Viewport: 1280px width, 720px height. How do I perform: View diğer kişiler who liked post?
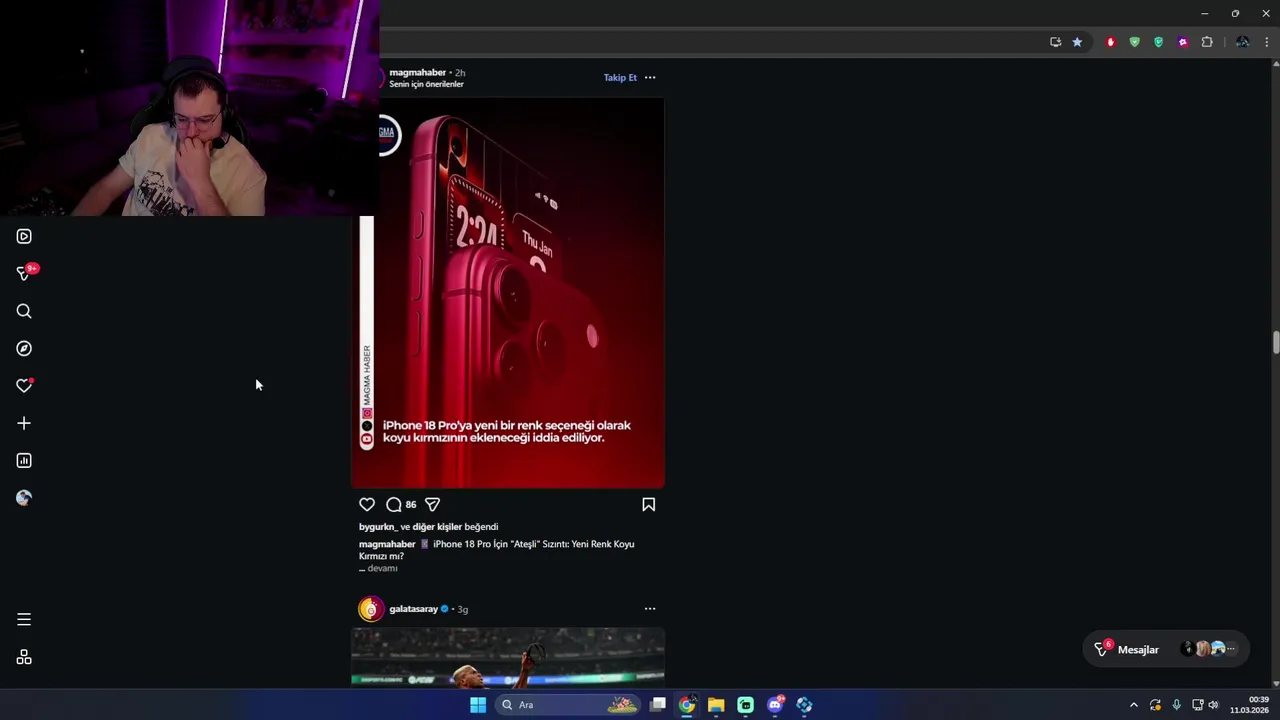[437, 527]
